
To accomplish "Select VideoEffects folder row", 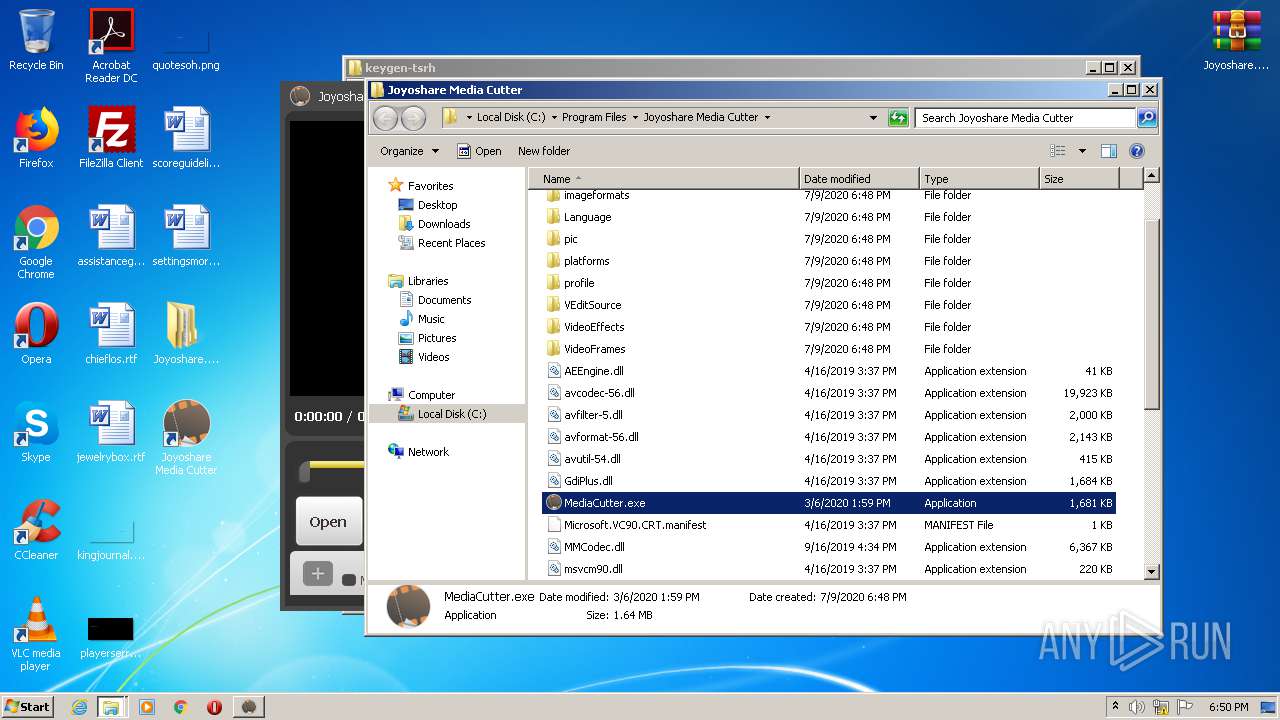I will (x=829, y=327).
